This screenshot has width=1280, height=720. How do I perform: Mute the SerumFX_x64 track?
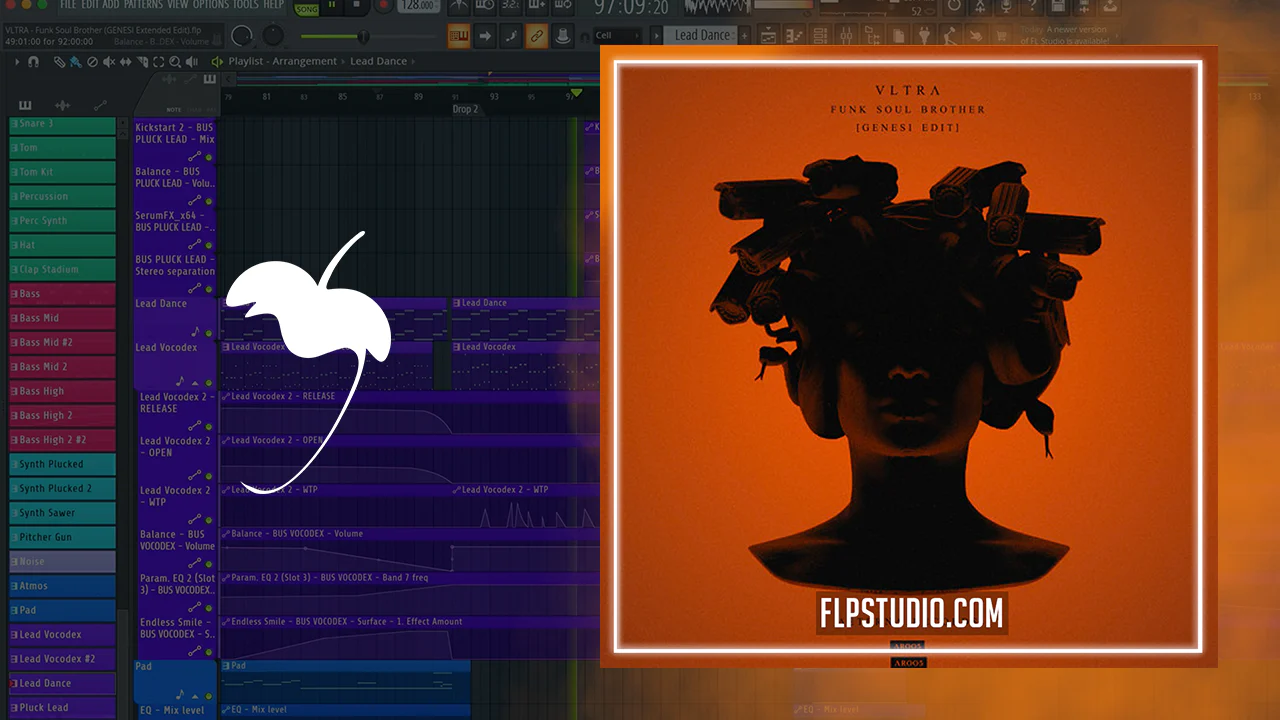[x=209, y=246]
